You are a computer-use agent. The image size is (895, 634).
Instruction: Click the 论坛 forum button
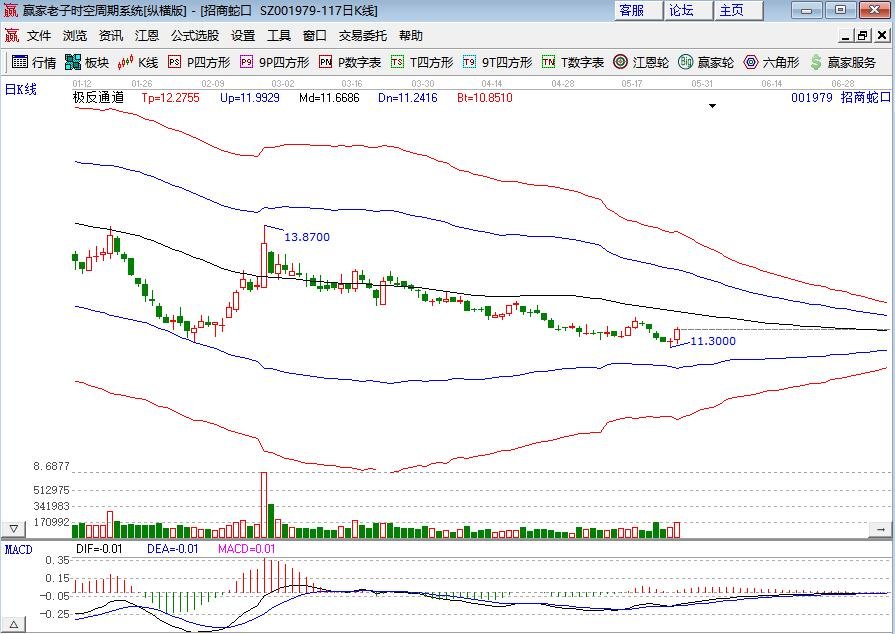(x=688, y=10)
